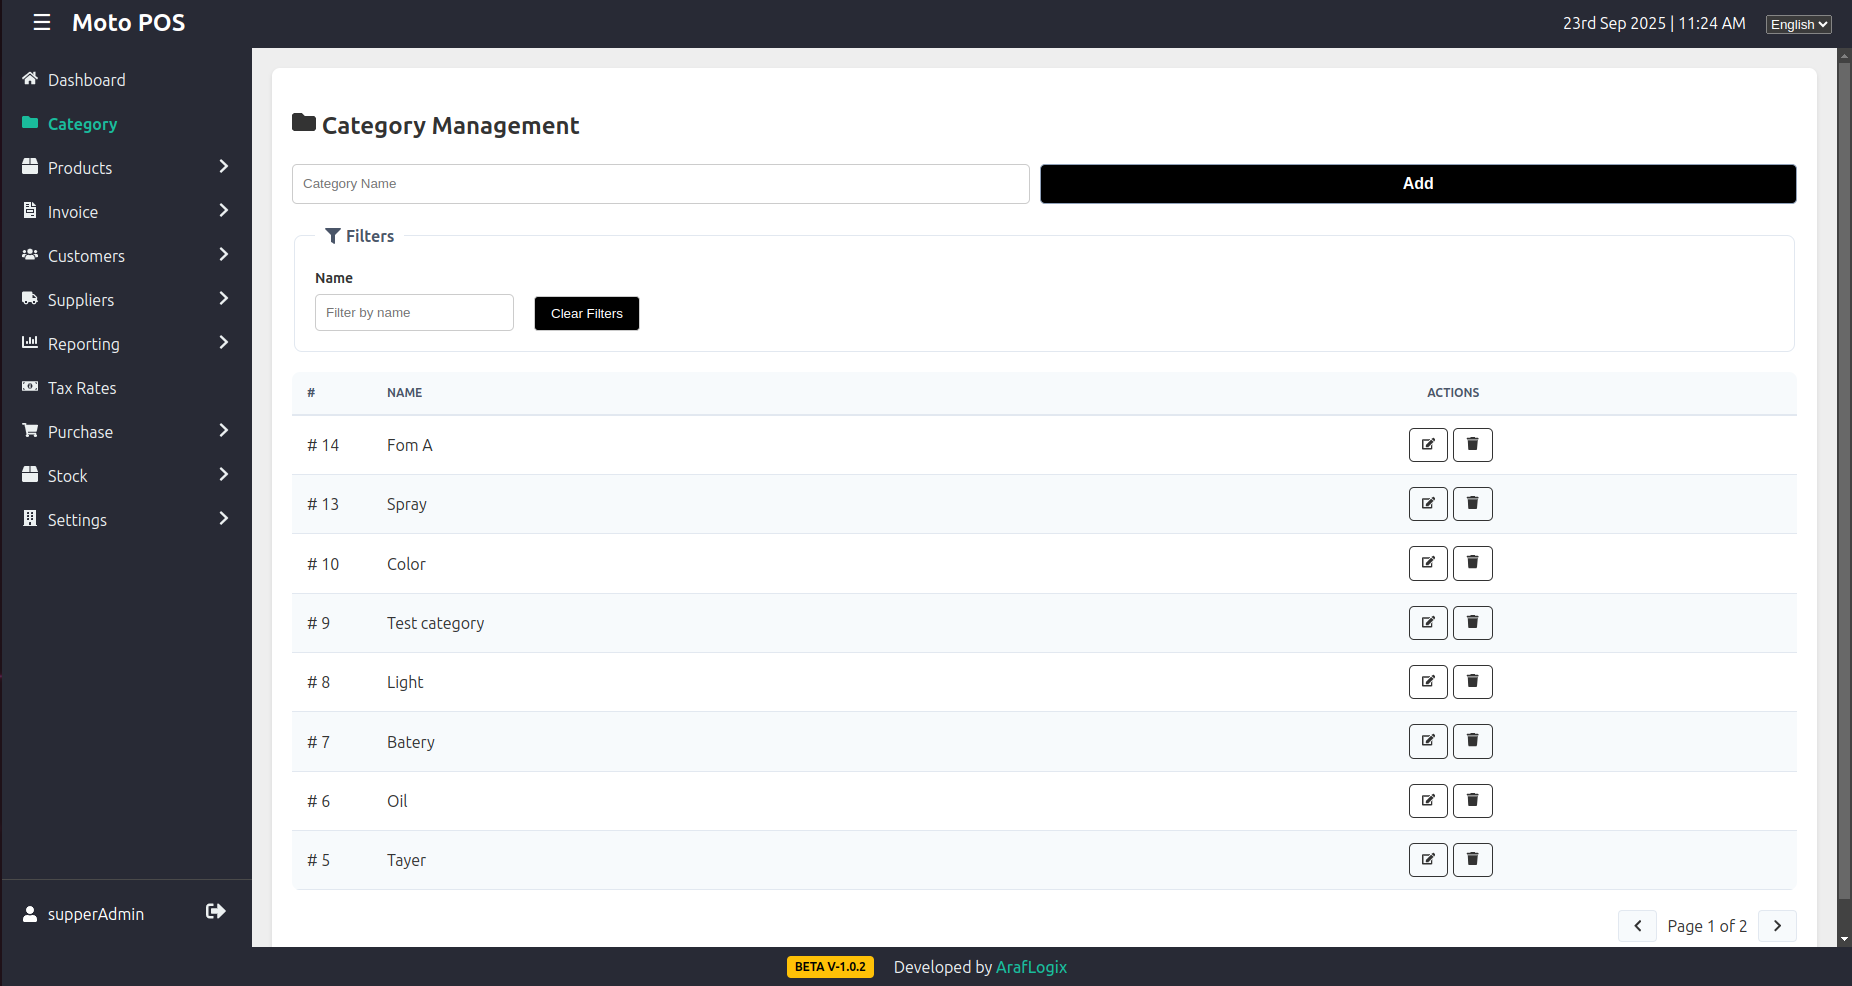1852x986 pixels.
Task: Click the edit icon for Fom A
Action: click(x=1428, y=445)
